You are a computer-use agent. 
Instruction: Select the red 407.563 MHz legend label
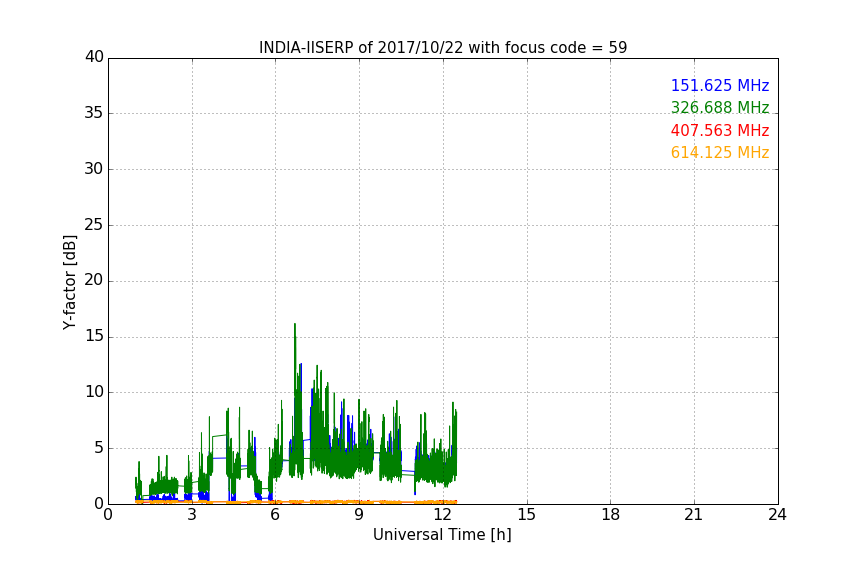tap(720, 130)
